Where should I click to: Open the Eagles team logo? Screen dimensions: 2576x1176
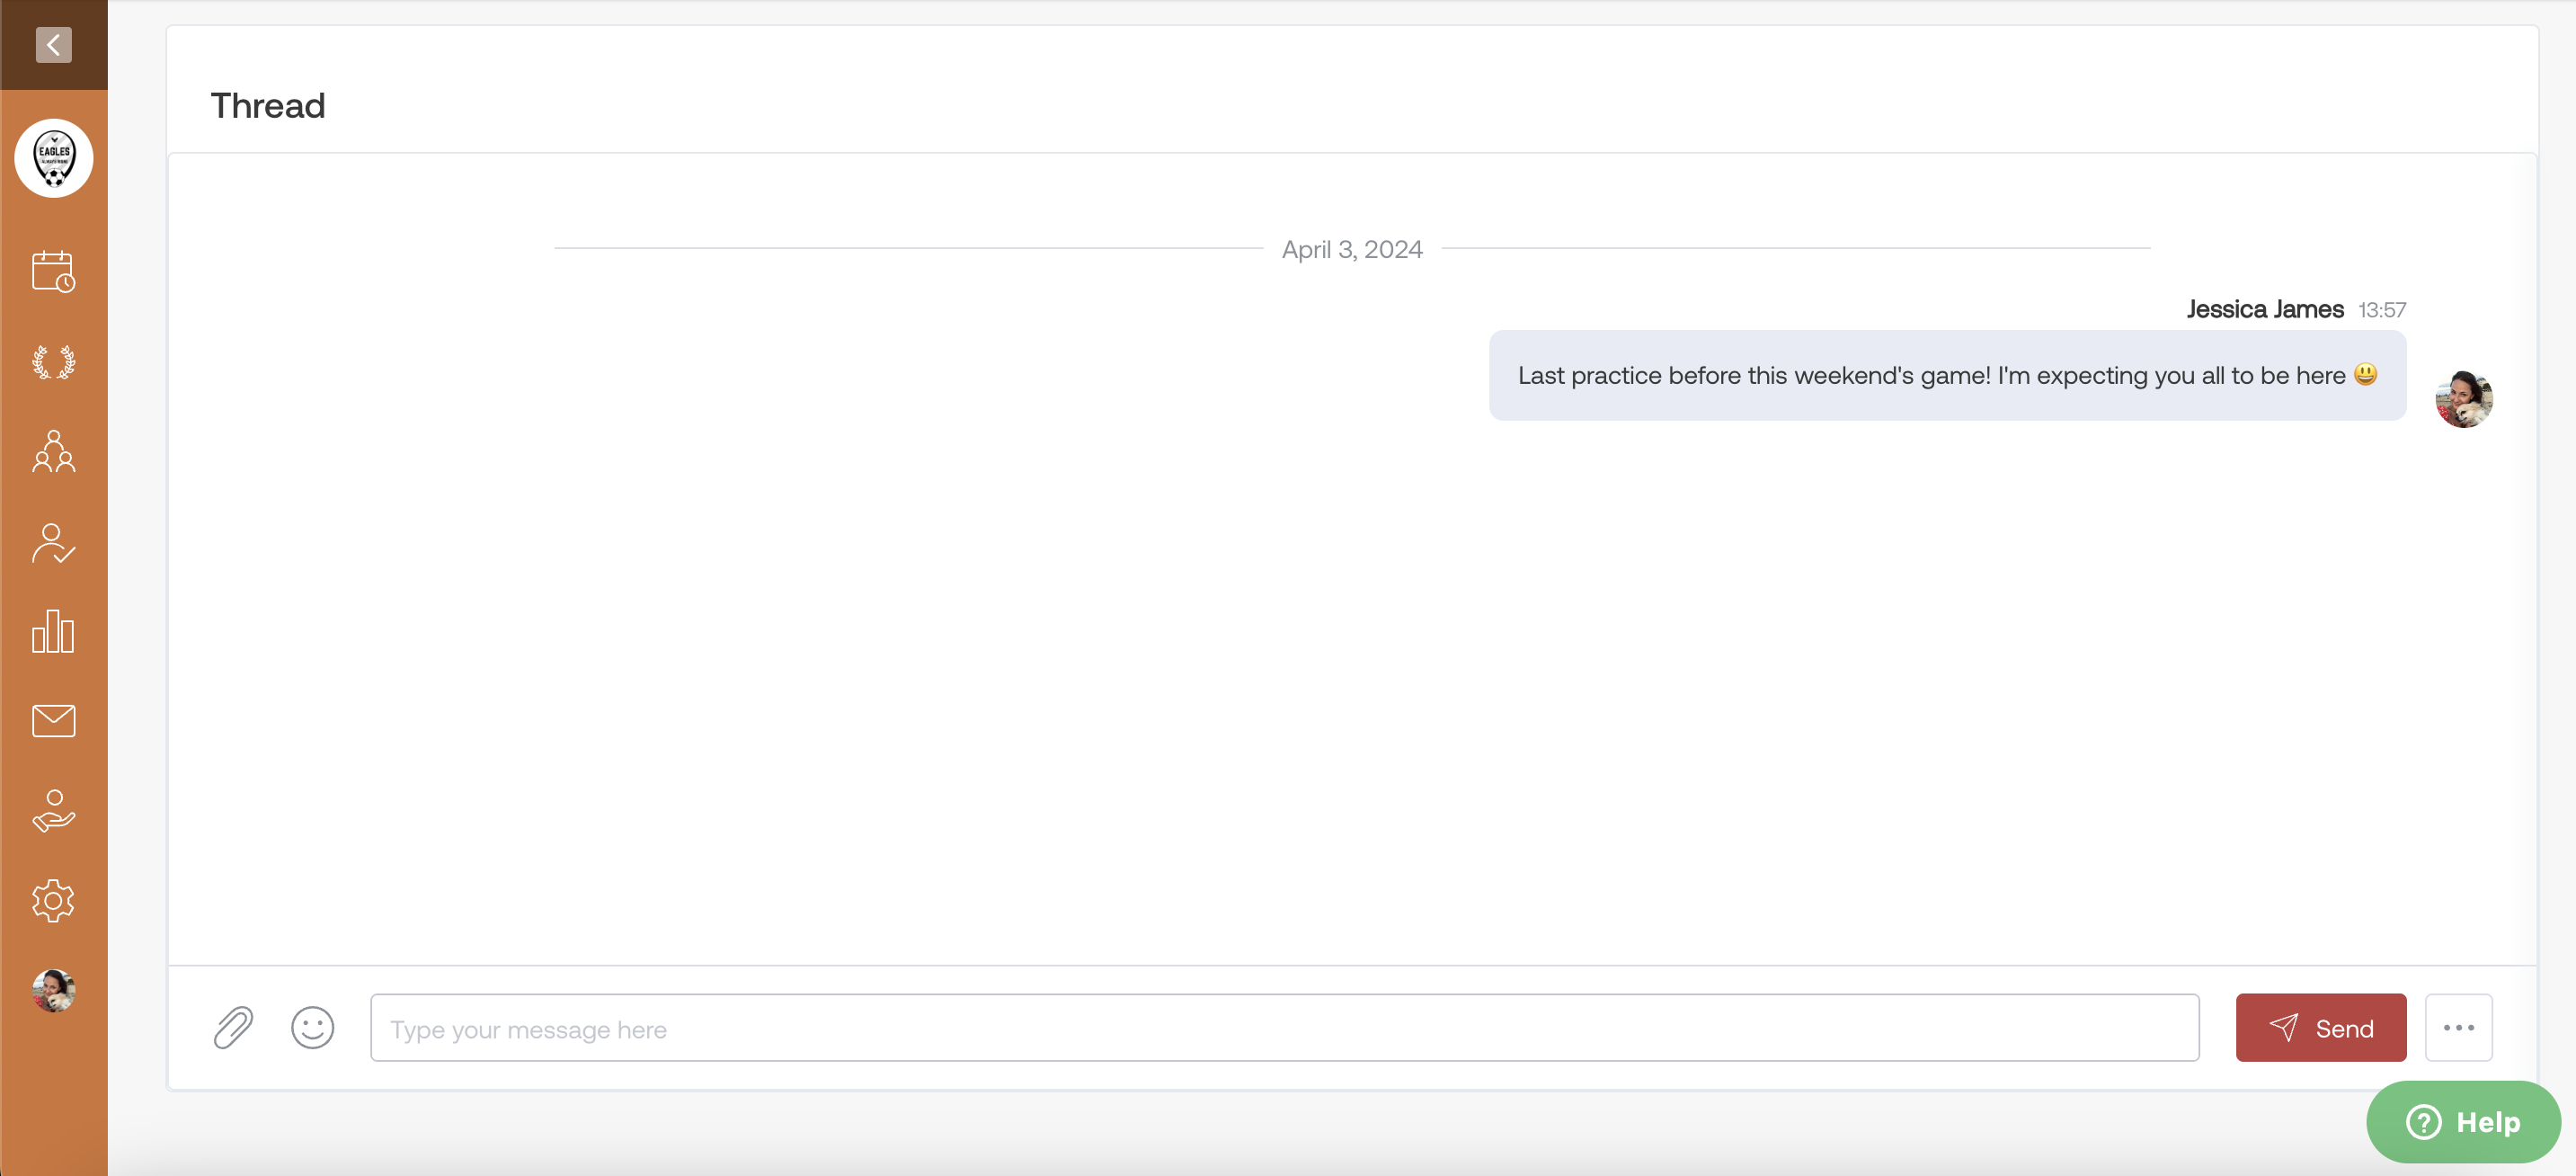click(x=54, y=158)
